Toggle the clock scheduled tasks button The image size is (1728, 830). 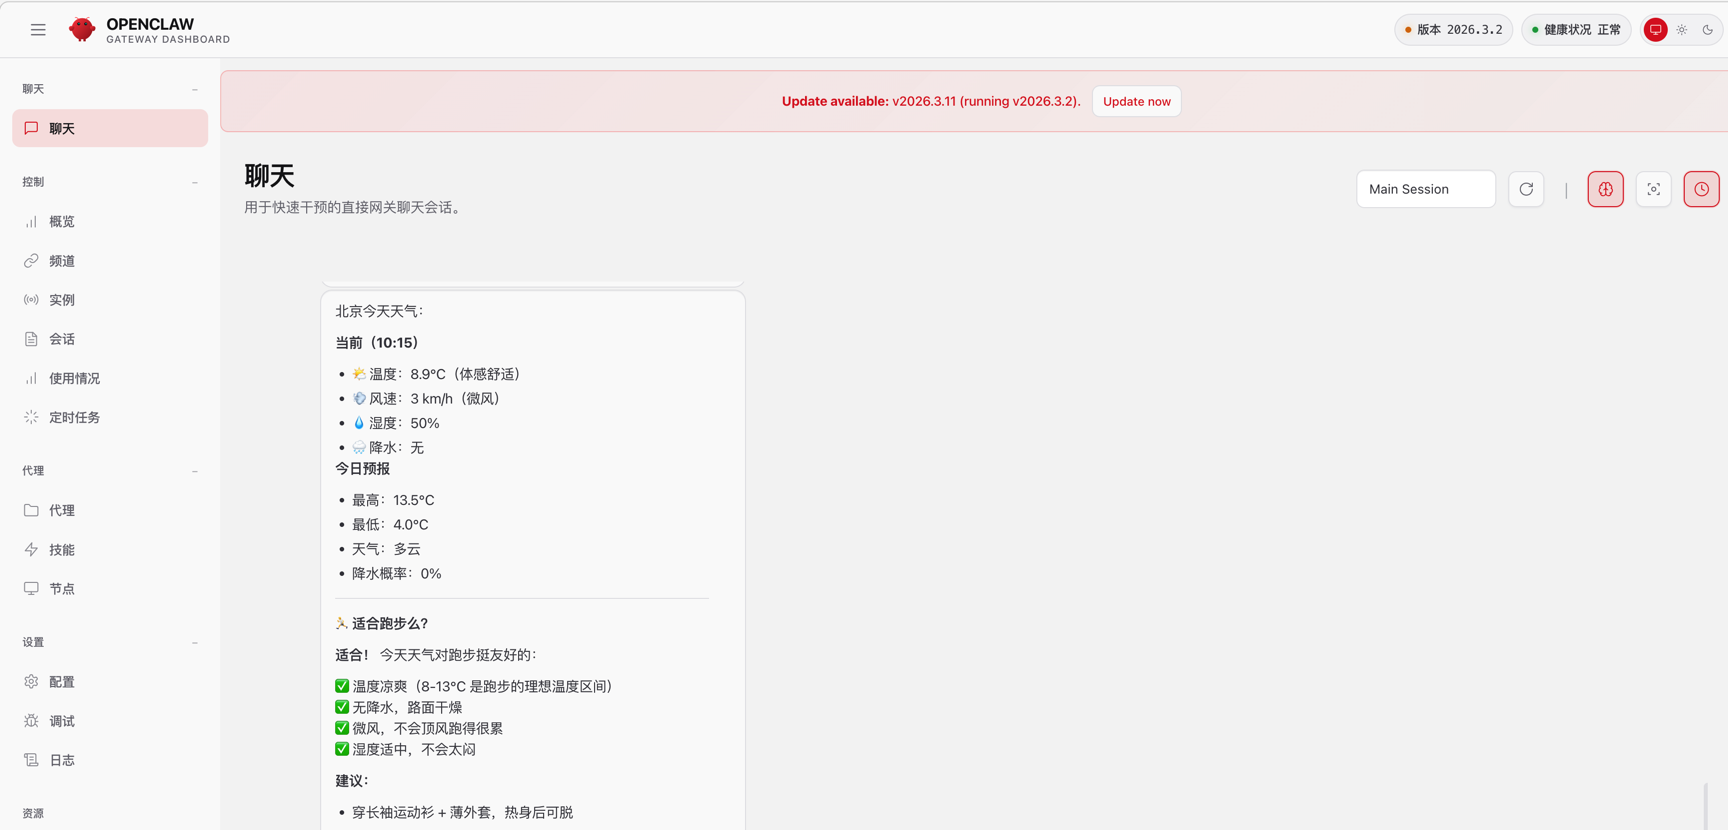pos(1701,189)
